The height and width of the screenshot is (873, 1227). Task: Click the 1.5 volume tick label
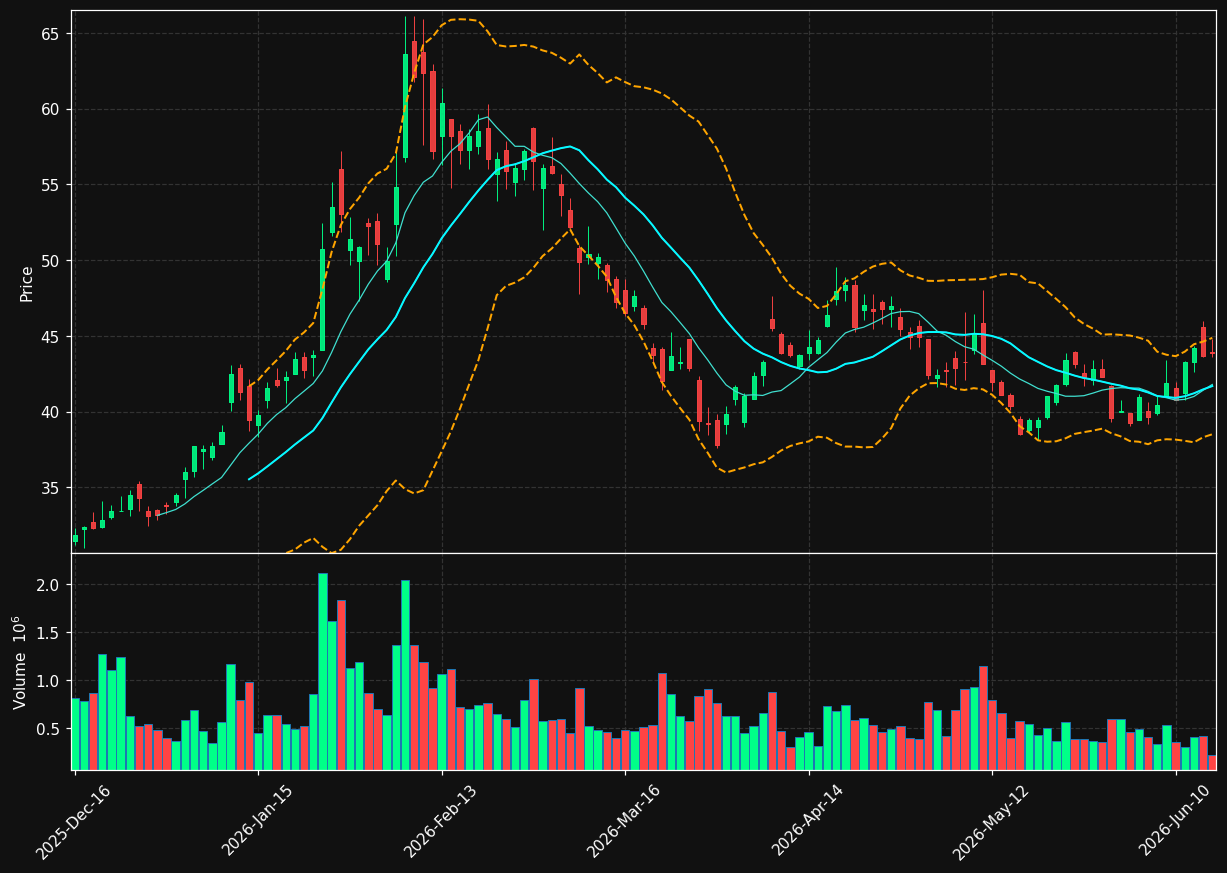click(x=48, y=633)
